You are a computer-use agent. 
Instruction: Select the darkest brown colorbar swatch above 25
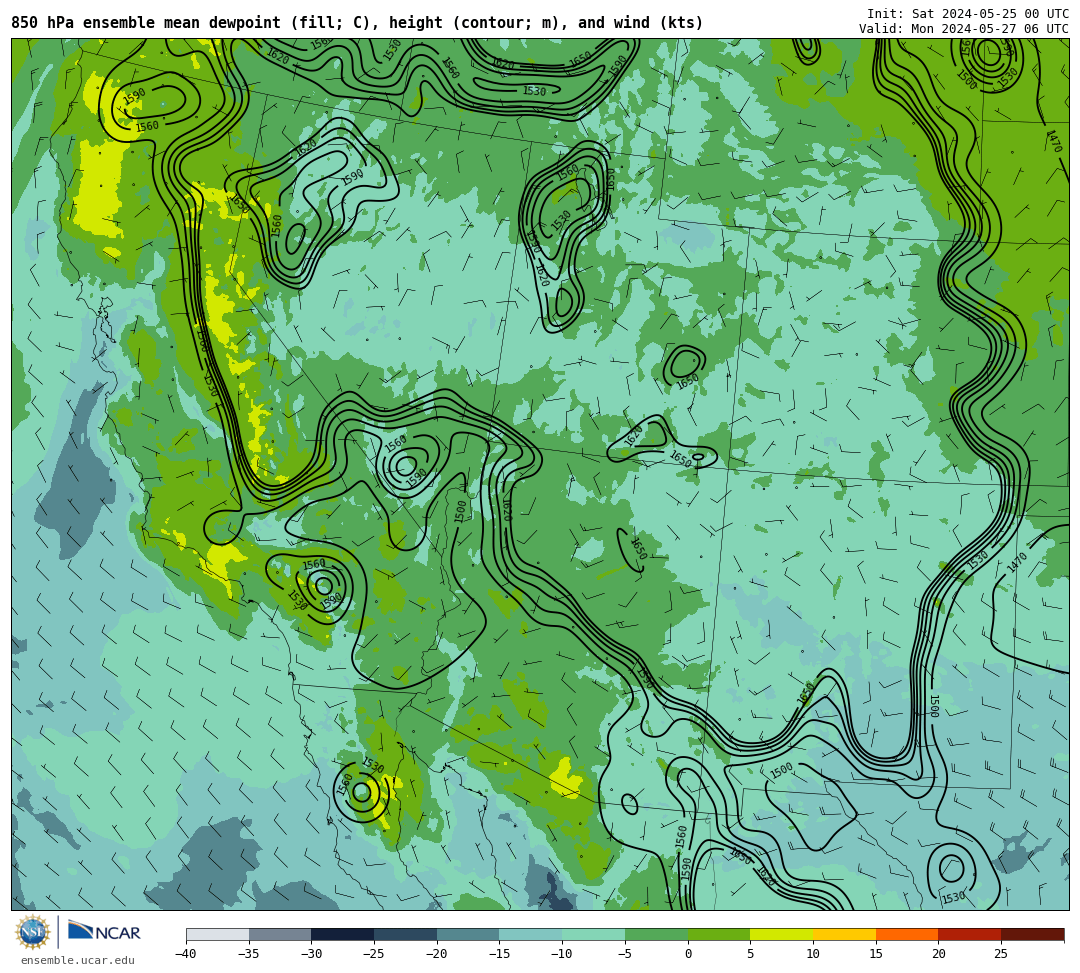[x=1032, y=934]
